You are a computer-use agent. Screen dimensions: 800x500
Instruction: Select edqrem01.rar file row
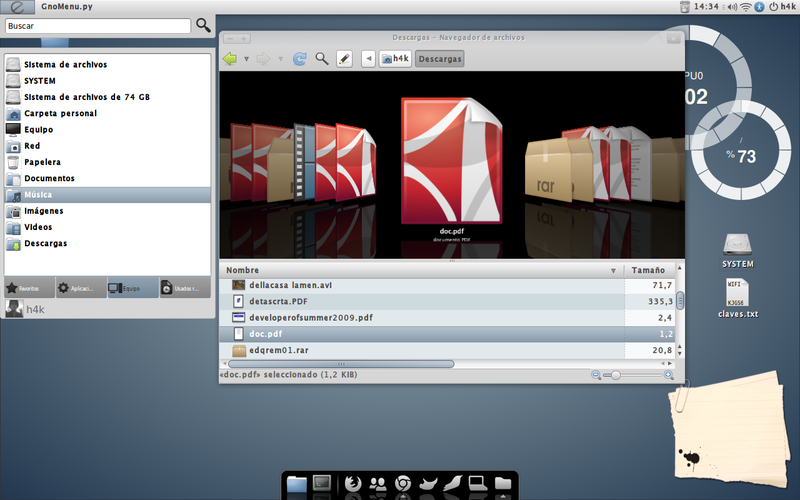pos(447,351)
